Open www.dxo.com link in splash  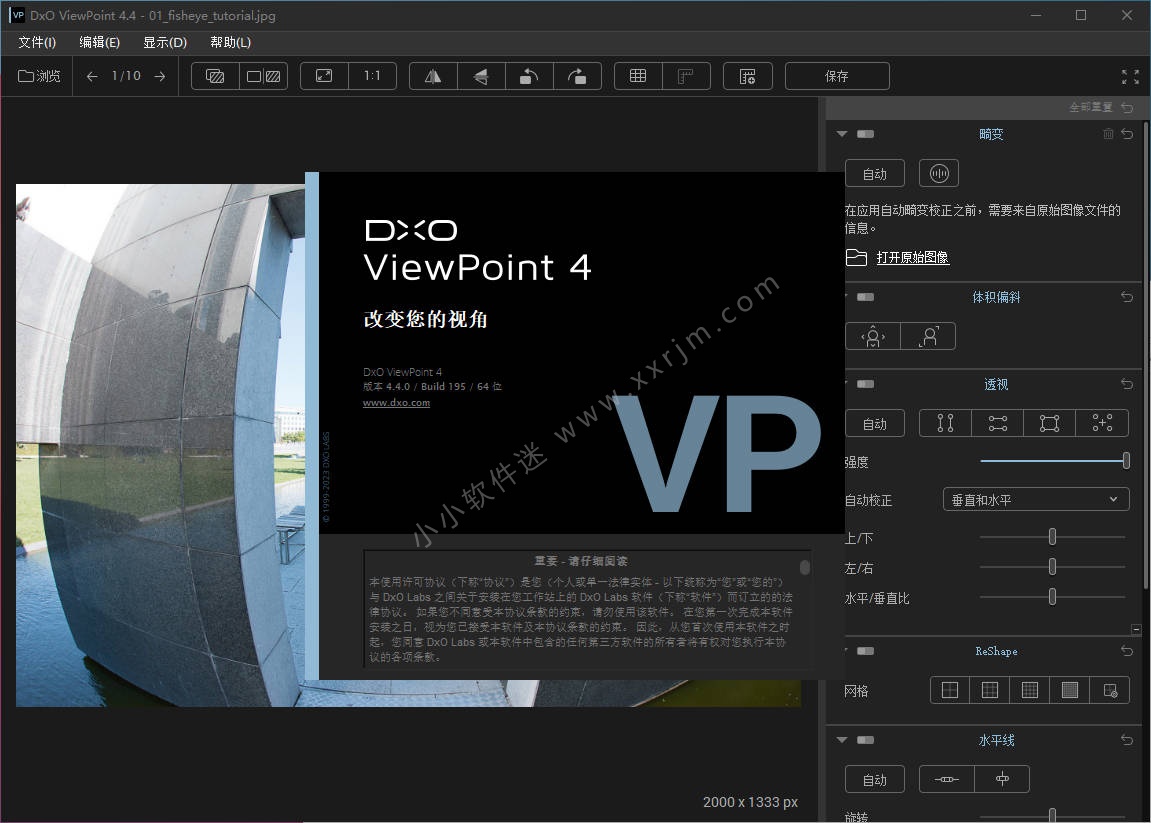pyautogui.click(x=396, y=402)
